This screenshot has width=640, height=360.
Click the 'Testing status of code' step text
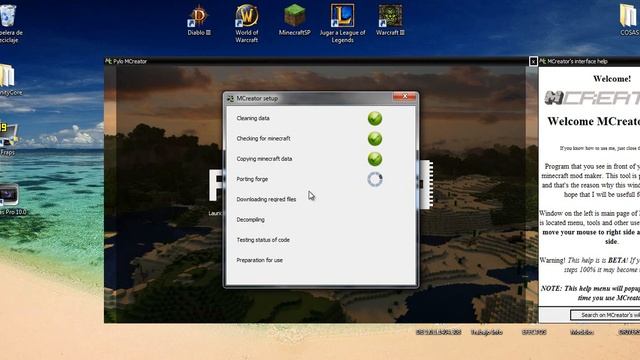263,240
